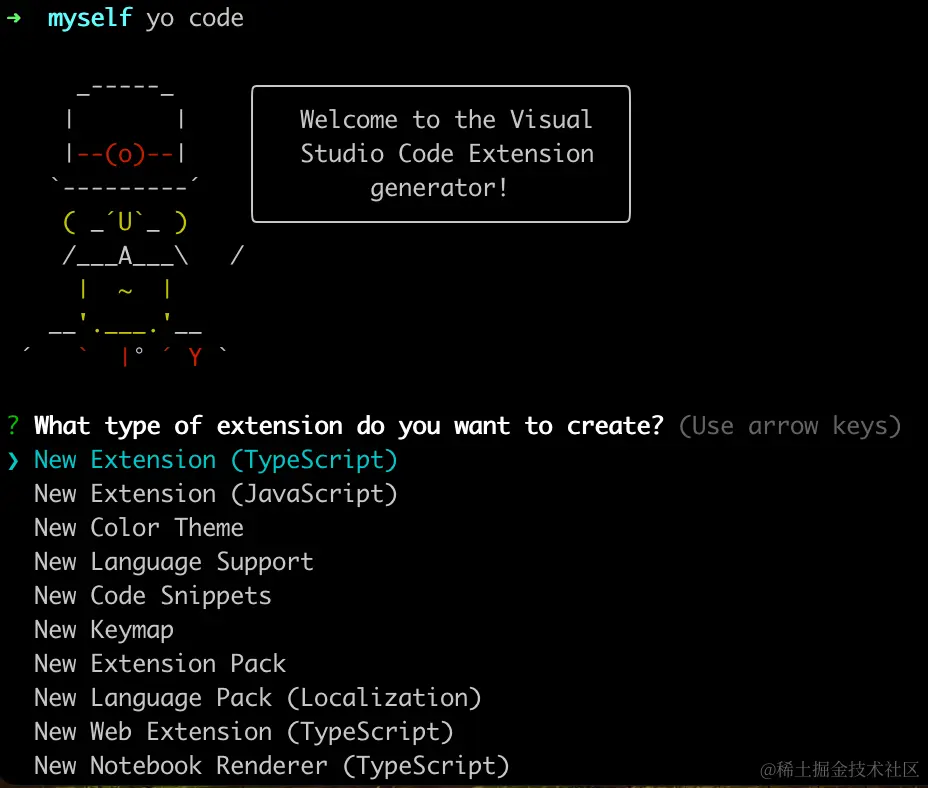This screenshot has height=788, width=928.
Task: Choose New Notebook Renderer (TypeScript)
Action: pos(272,766)
